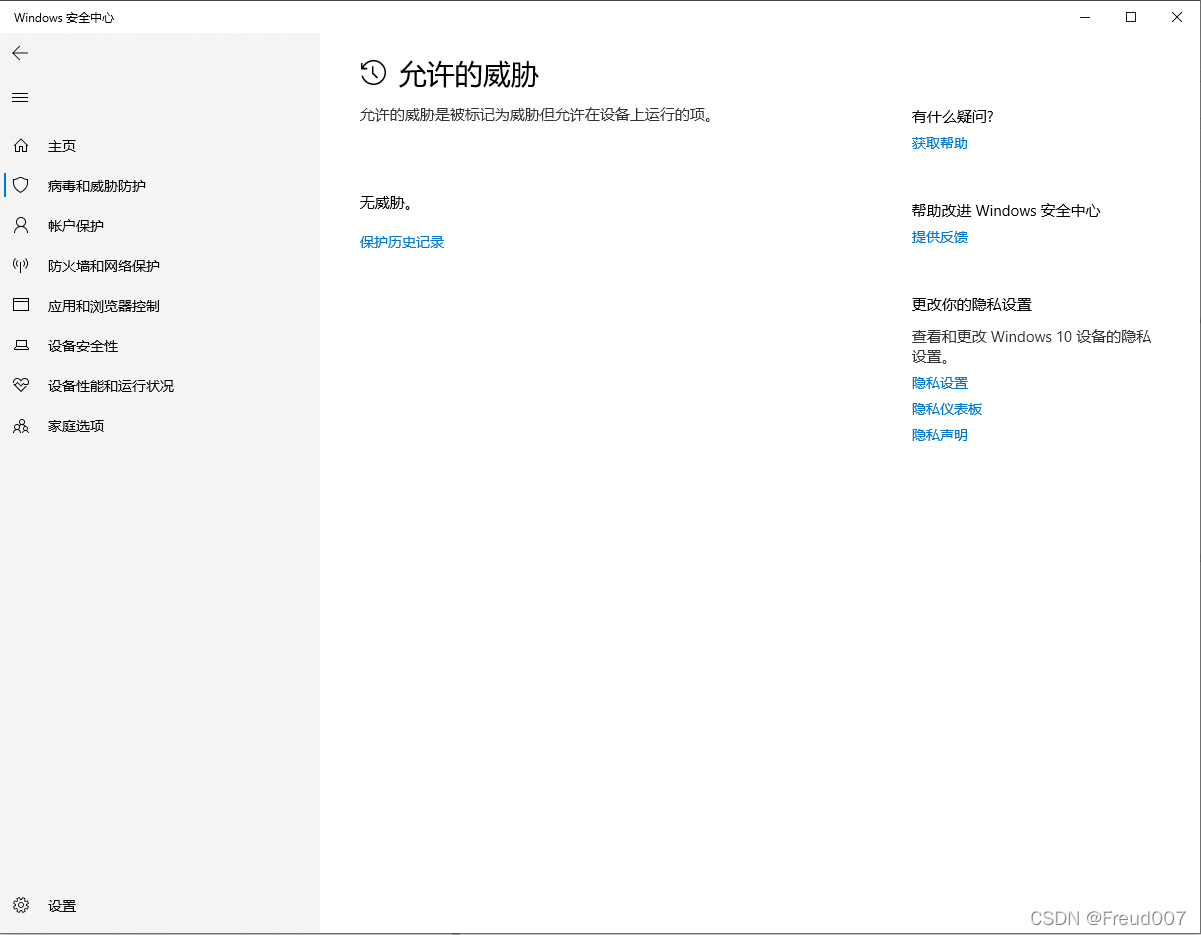1201x935 pixels.
Task: Go back with the left arrow icon
Action: point(20,53)
